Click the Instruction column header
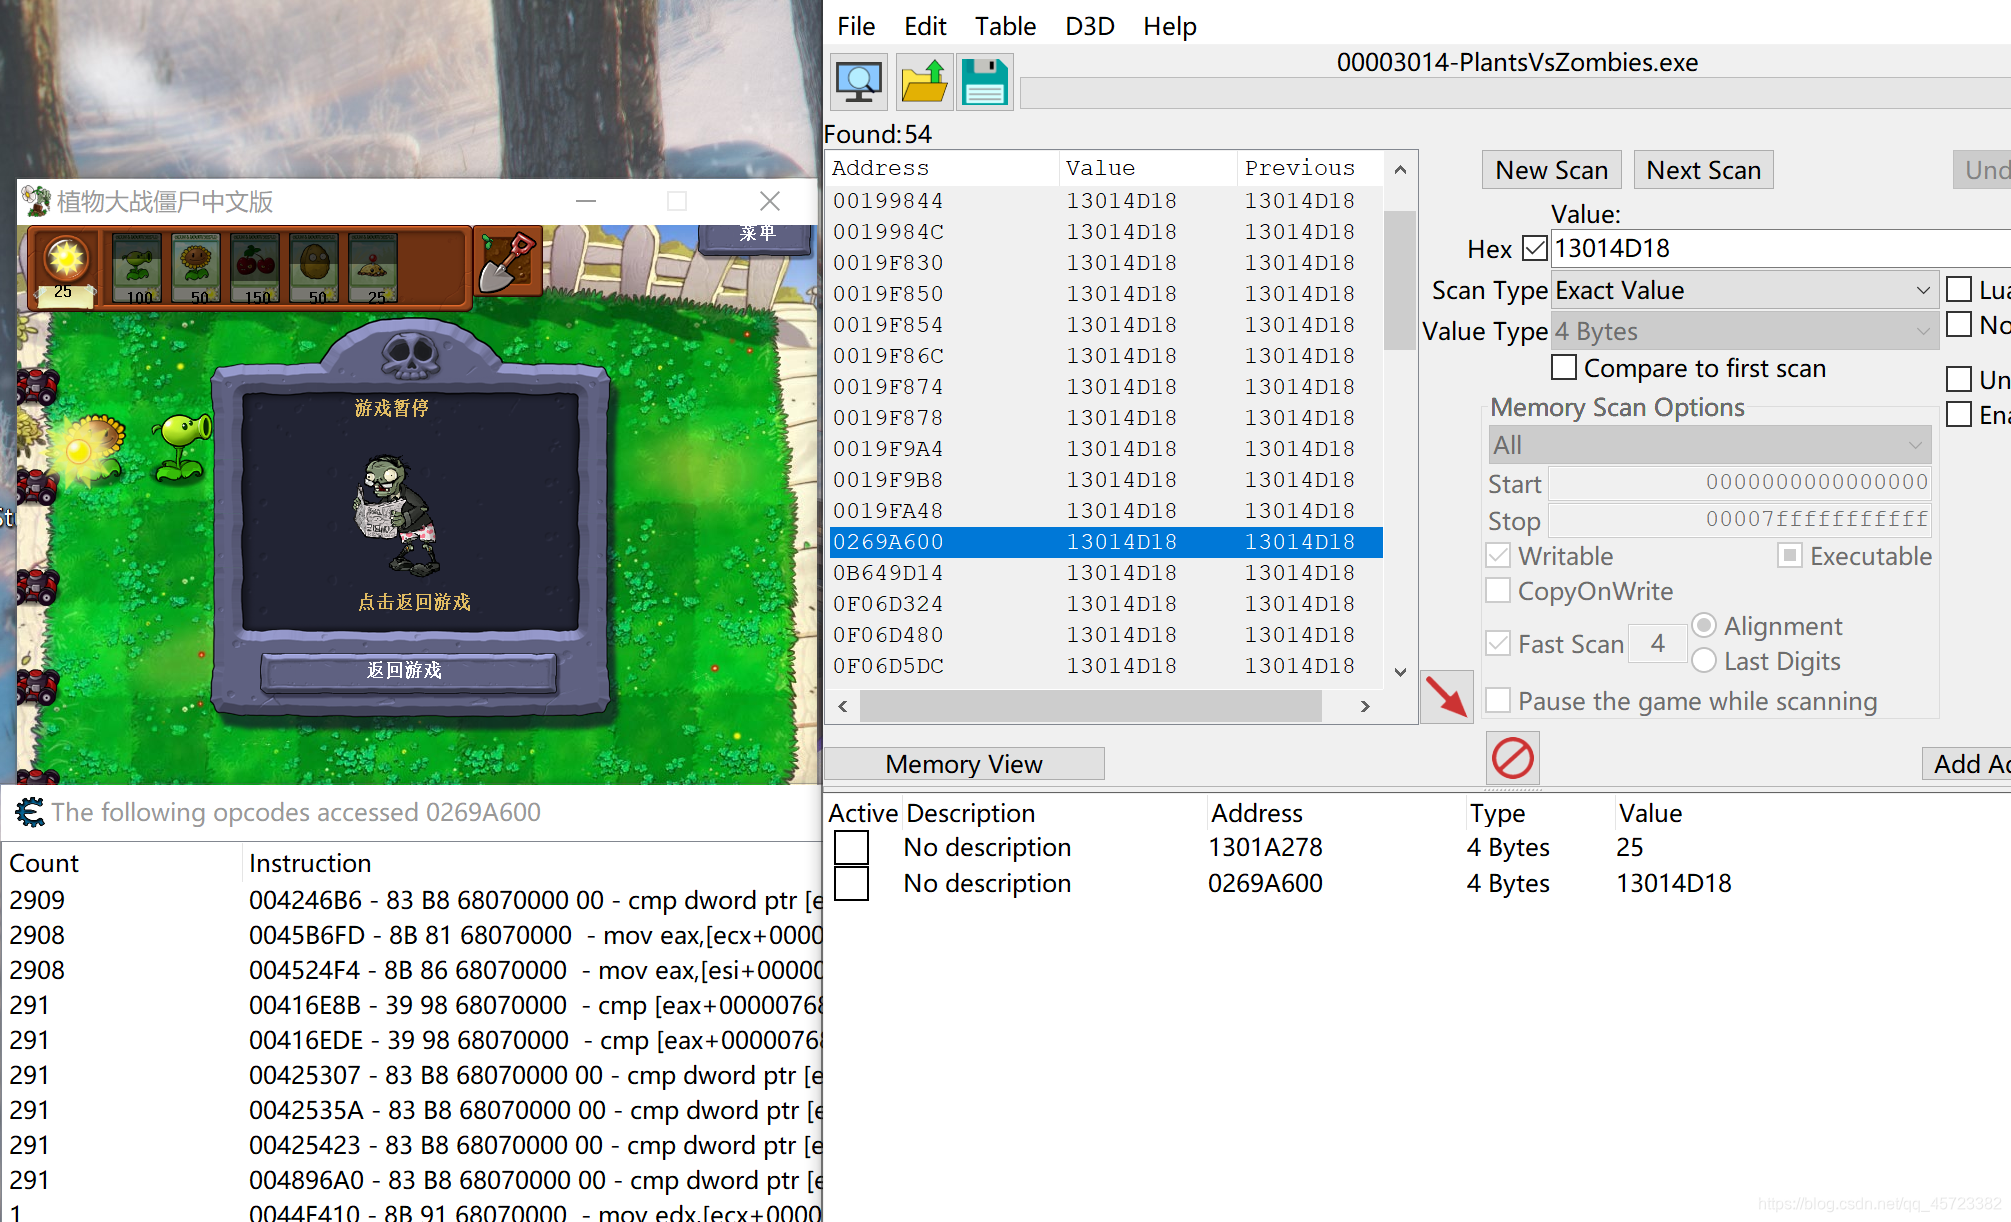2011x1222 pixels. click(533, 863)
